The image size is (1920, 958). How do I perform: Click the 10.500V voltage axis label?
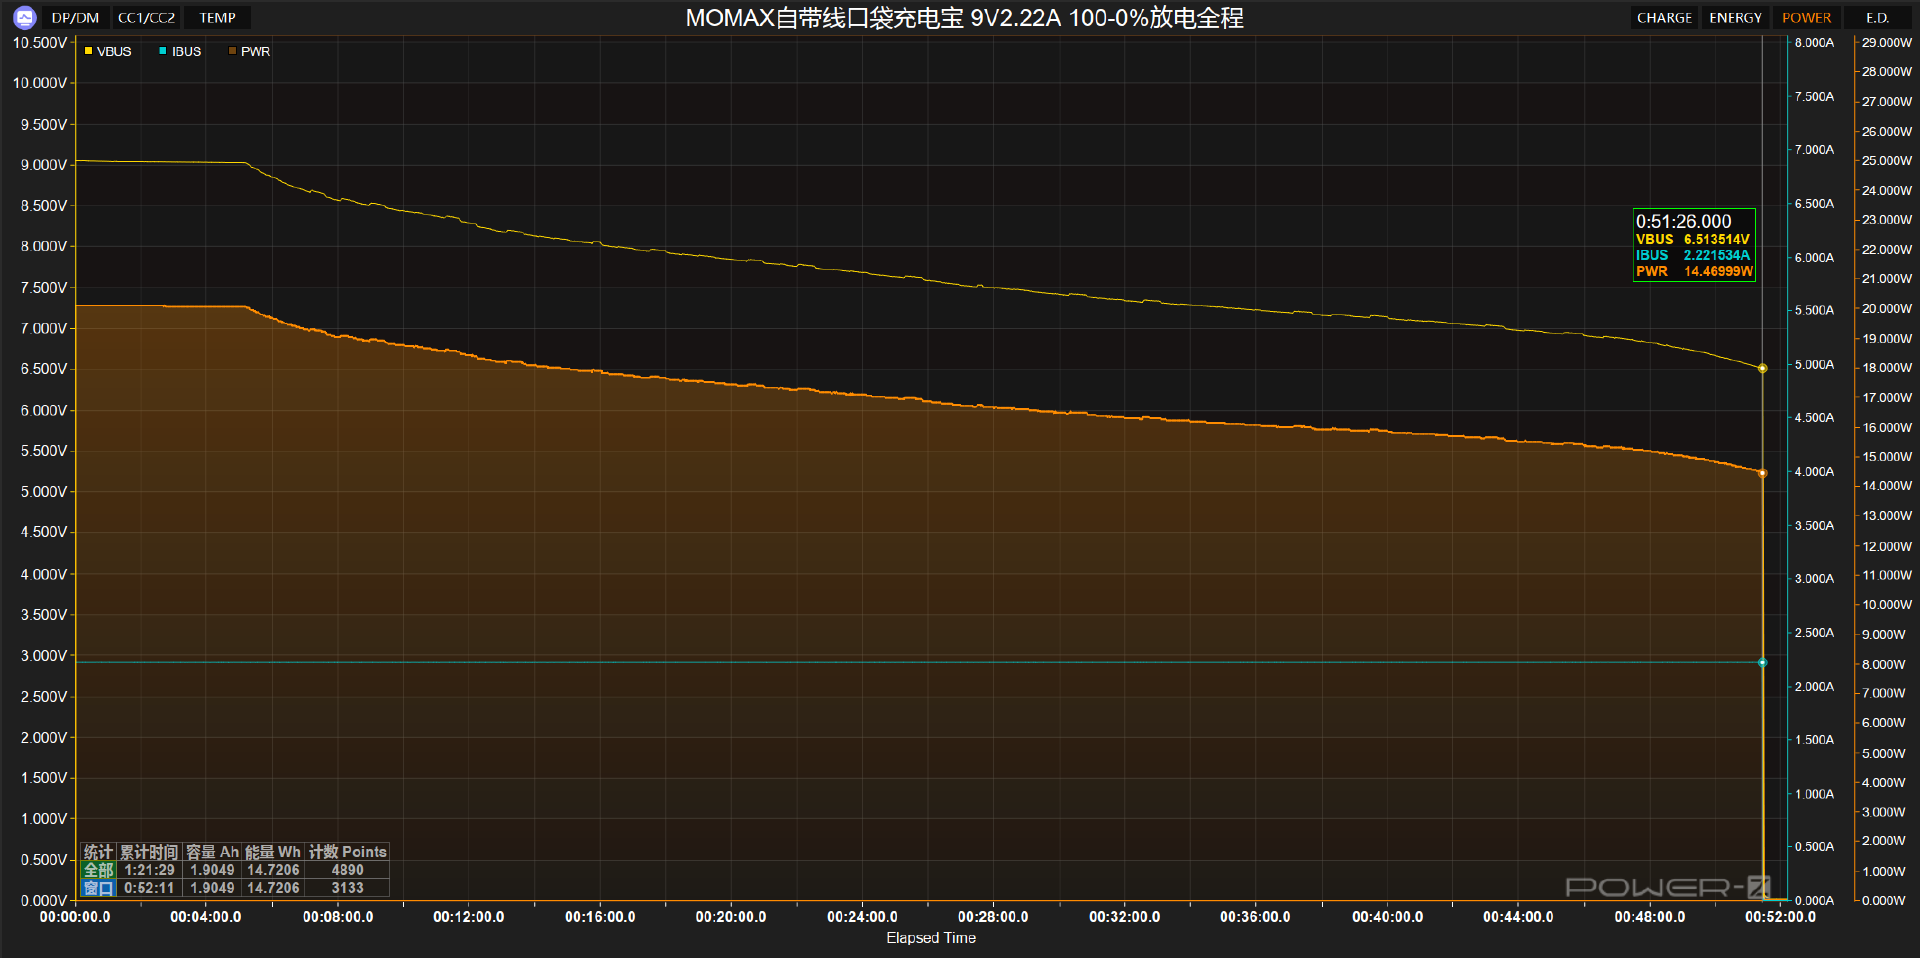[40, 43]
